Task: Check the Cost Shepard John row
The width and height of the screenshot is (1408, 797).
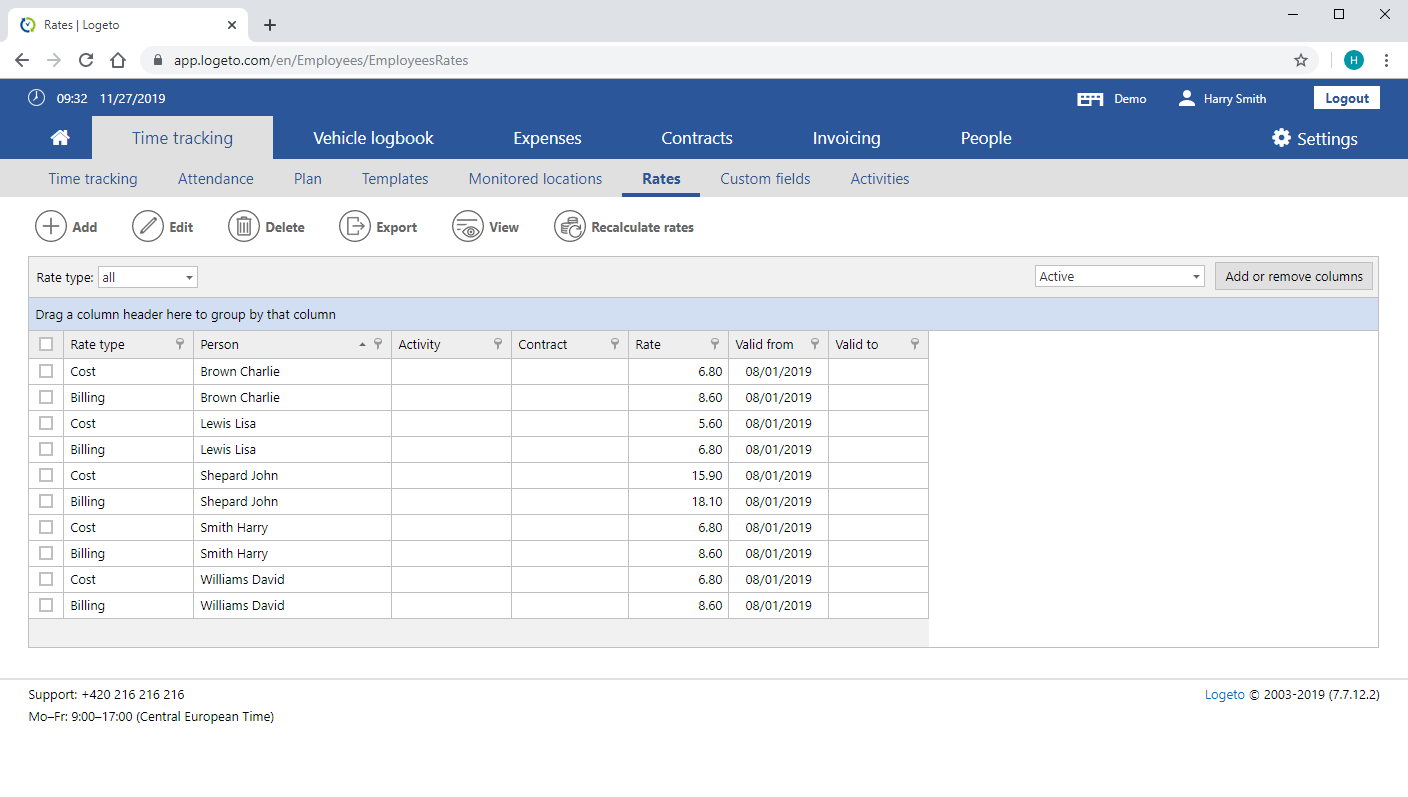Action: point(46,475)
